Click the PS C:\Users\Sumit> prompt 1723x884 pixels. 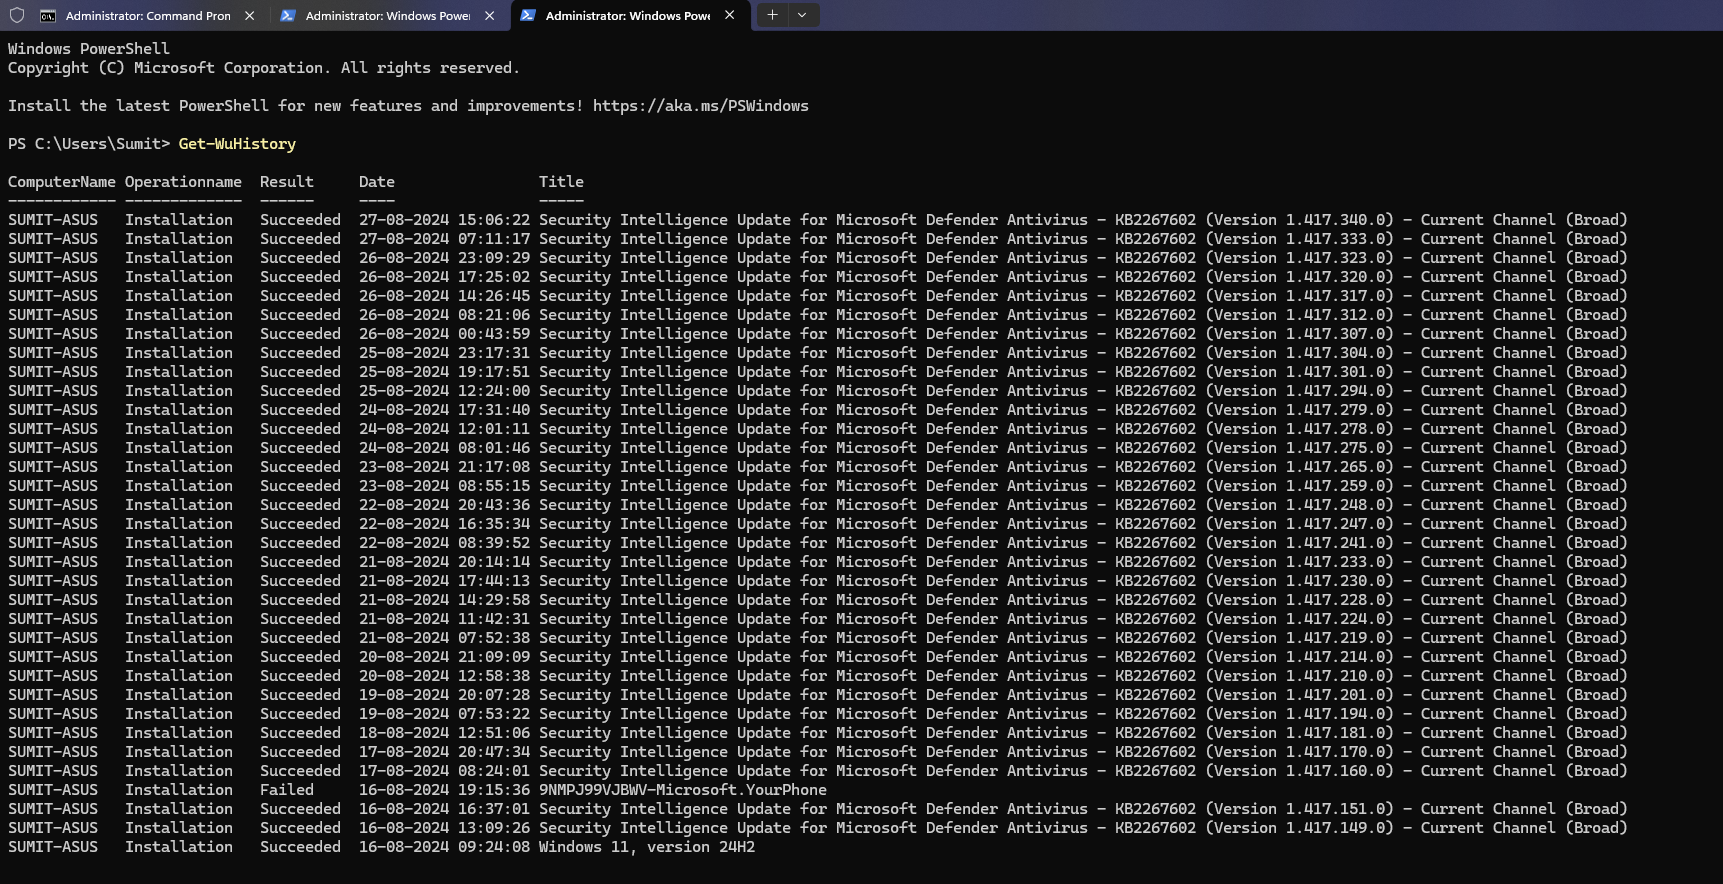(89, 144)
